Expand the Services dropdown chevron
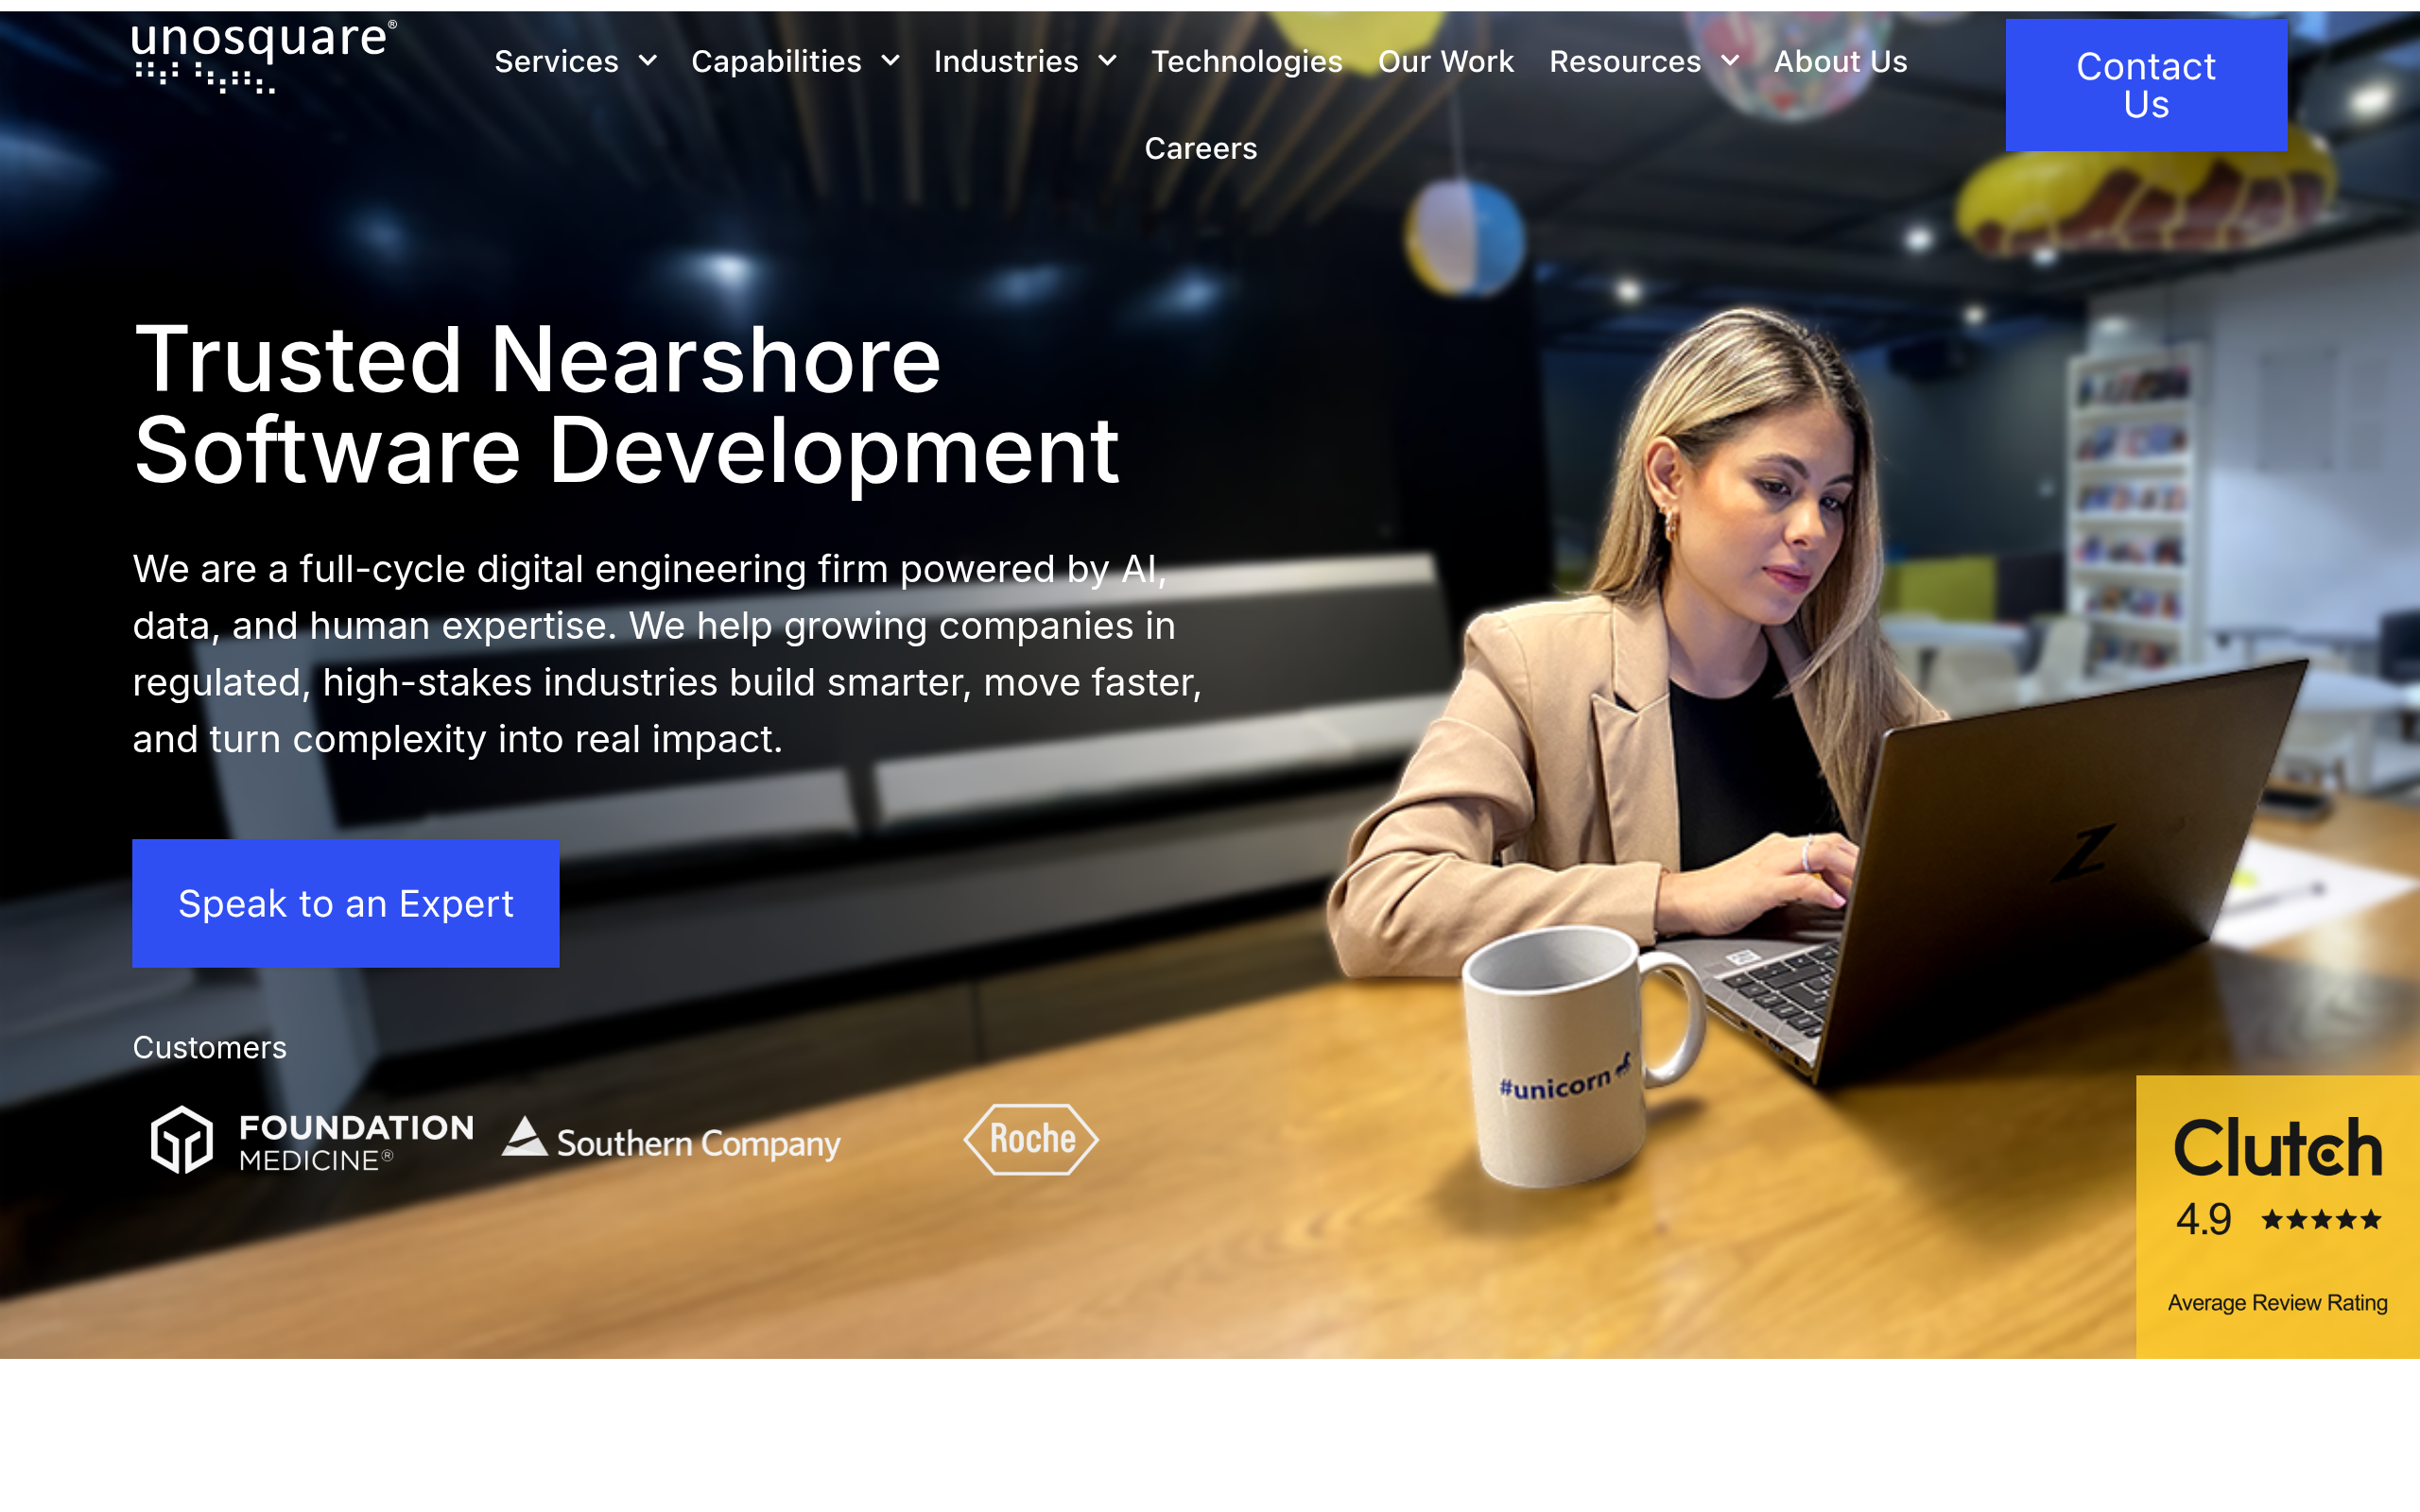 [x=648, y=61]
